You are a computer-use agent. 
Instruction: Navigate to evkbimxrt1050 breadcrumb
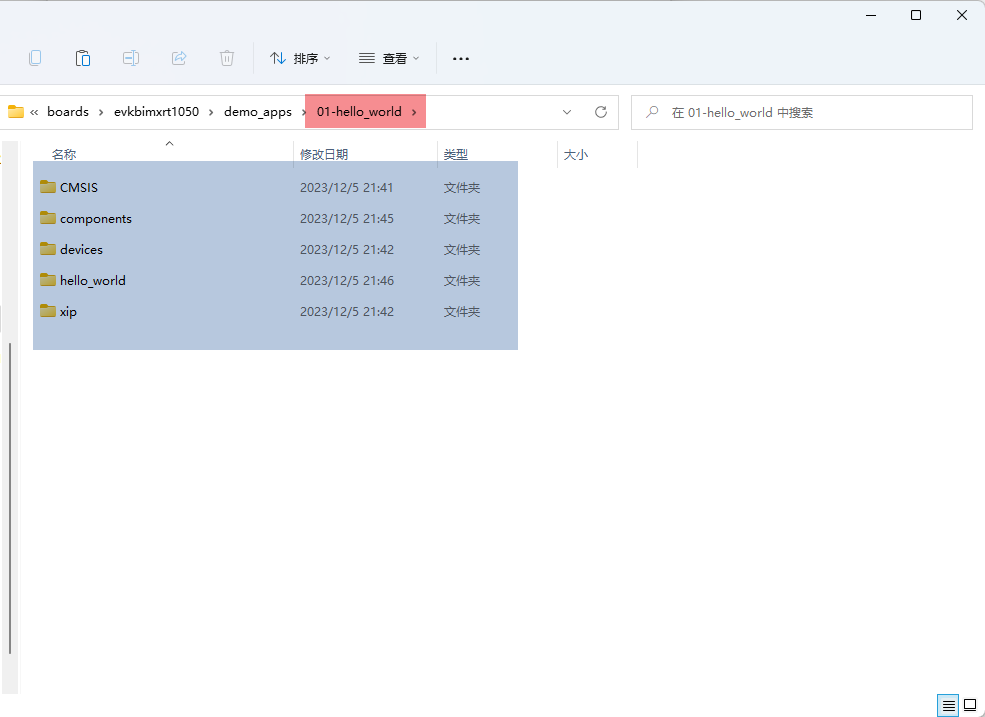pos(156,112)
